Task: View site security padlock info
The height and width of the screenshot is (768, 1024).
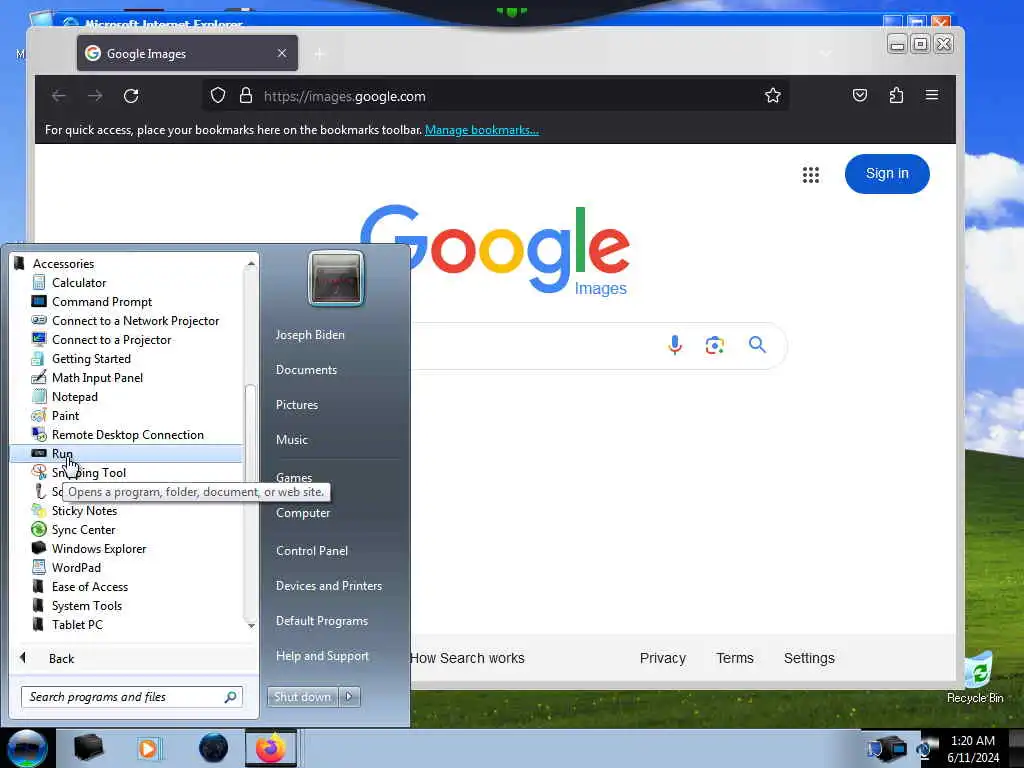Action: (x=246, y=96)
